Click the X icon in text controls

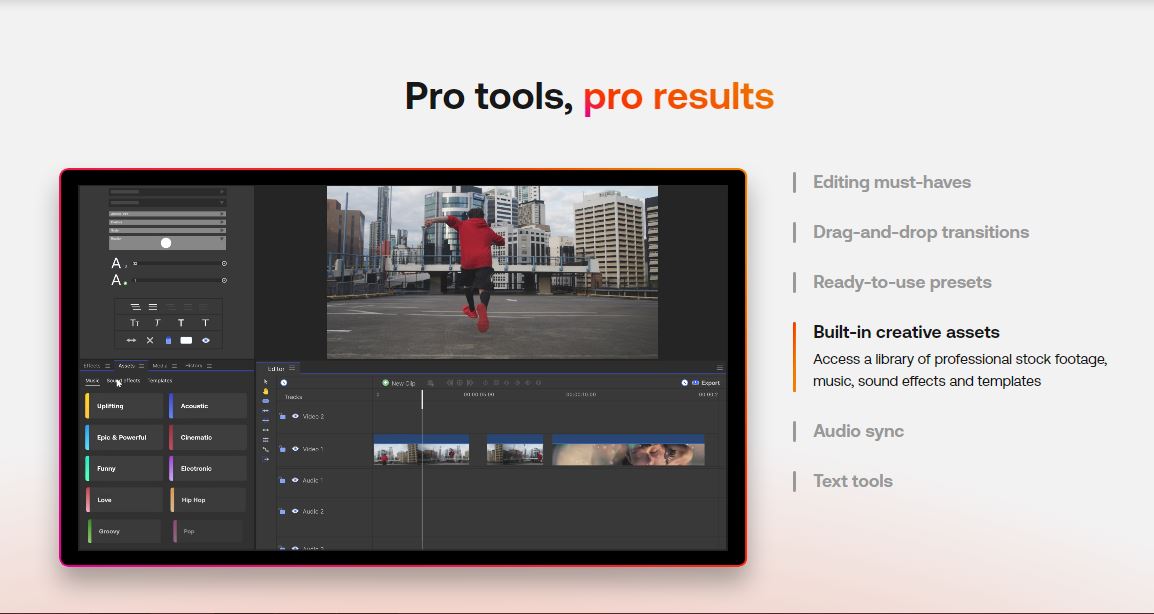pyautogui.click(x=150, y=340)
